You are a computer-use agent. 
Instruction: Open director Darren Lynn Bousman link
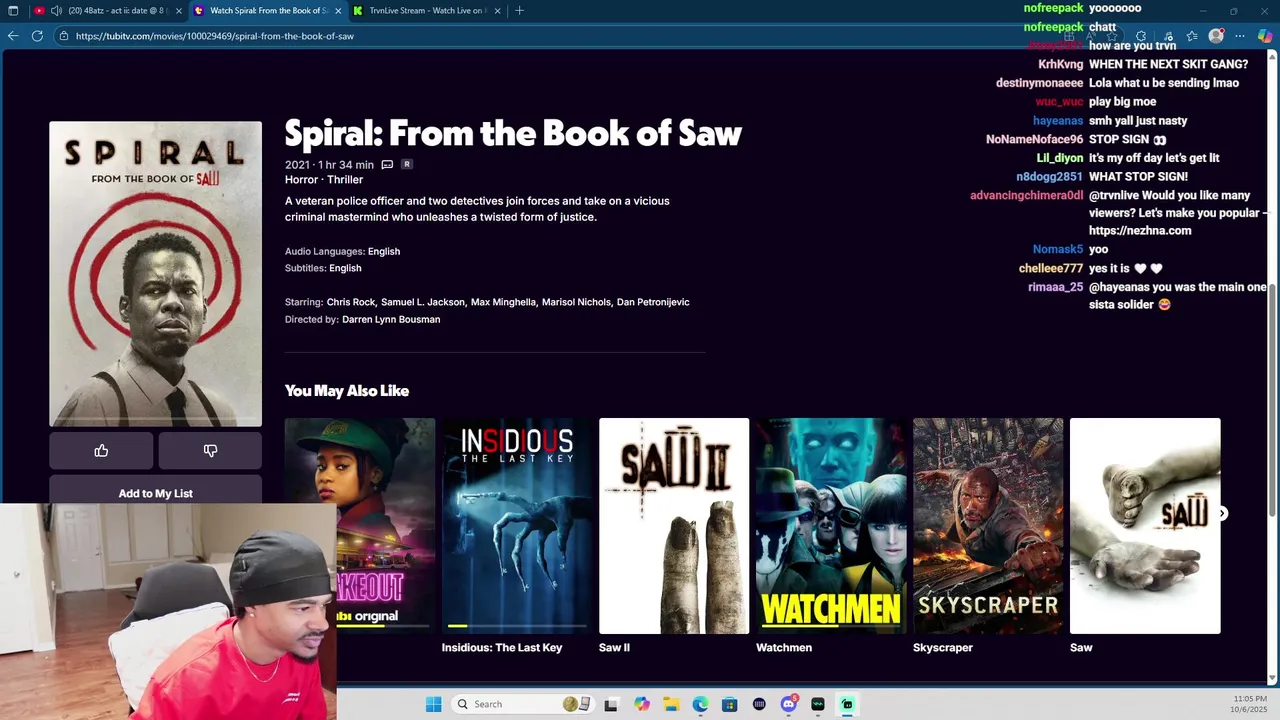[x=391, y=320]
